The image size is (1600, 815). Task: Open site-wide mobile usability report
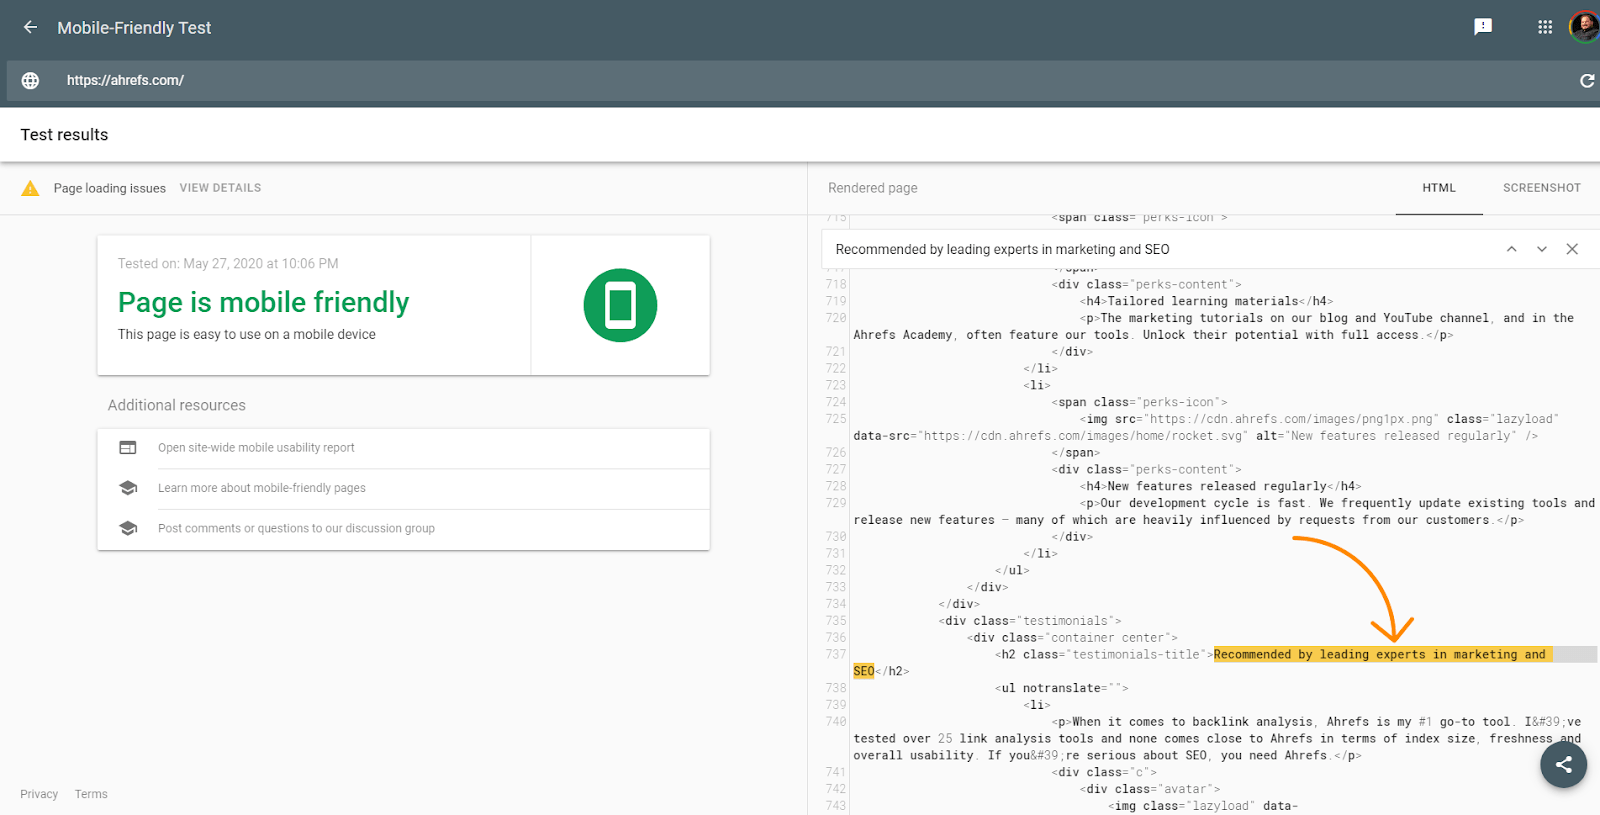[x=256, y=448]
